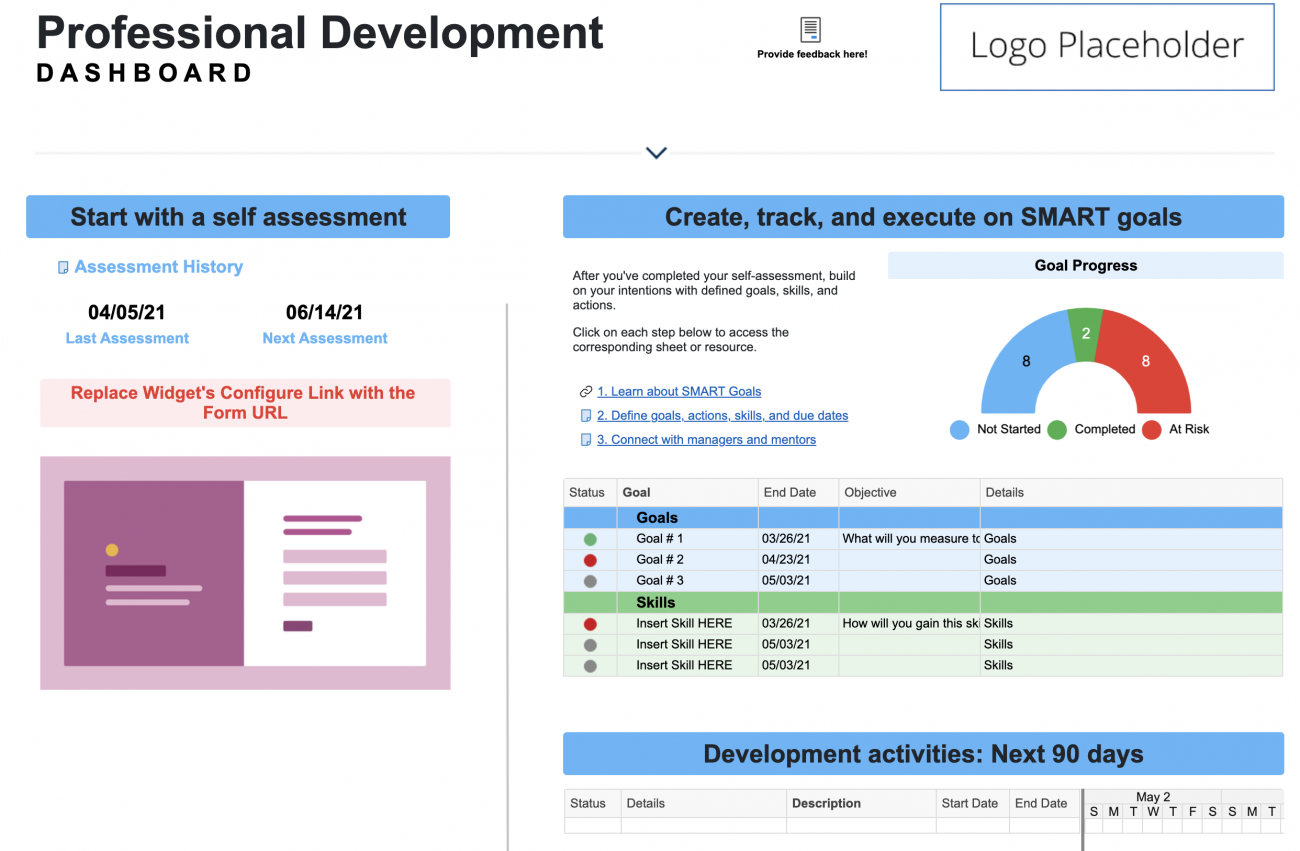Toggle the red at-risk dot on Insert Skill HERE
Screen dimensions: 1300x851
point(590,622)
